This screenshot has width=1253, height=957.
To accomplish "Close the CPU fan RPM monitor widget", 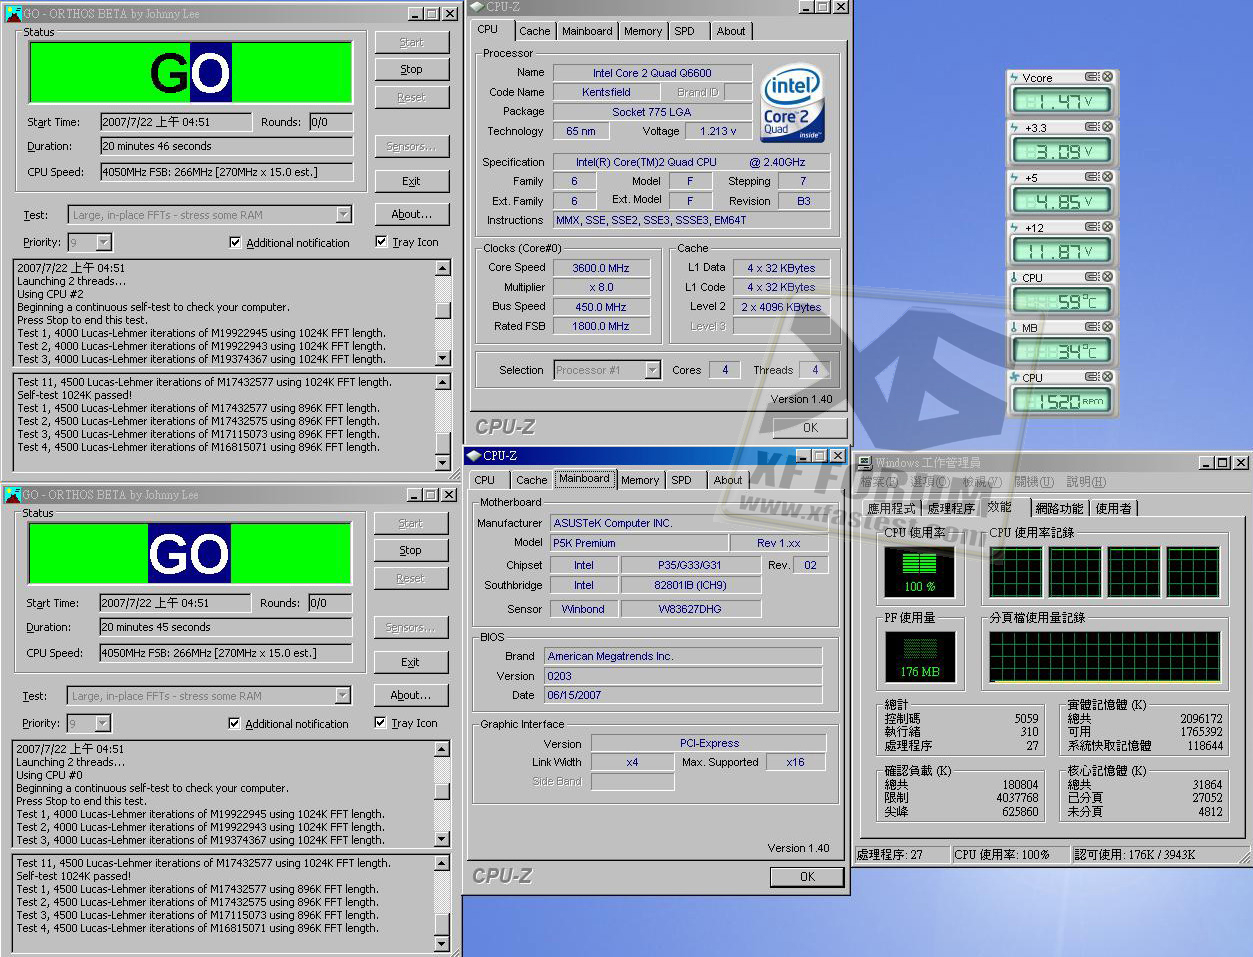I will 1107,377.
